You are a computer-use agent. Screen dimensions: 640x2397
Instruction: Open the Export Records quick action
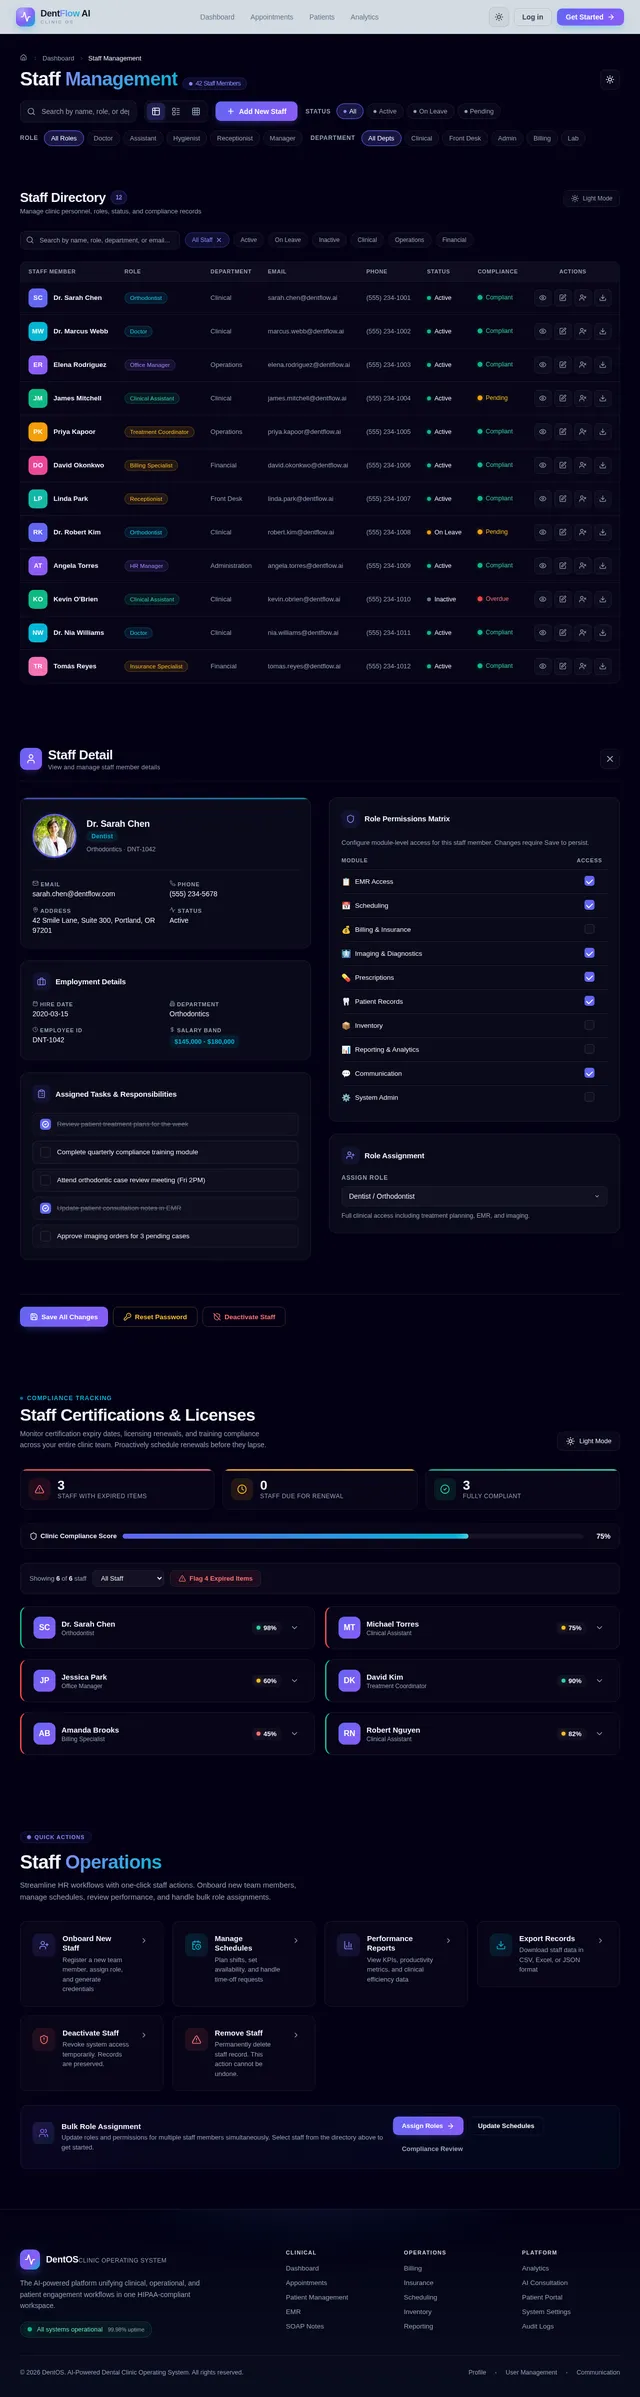click(x=548, y=1963)
